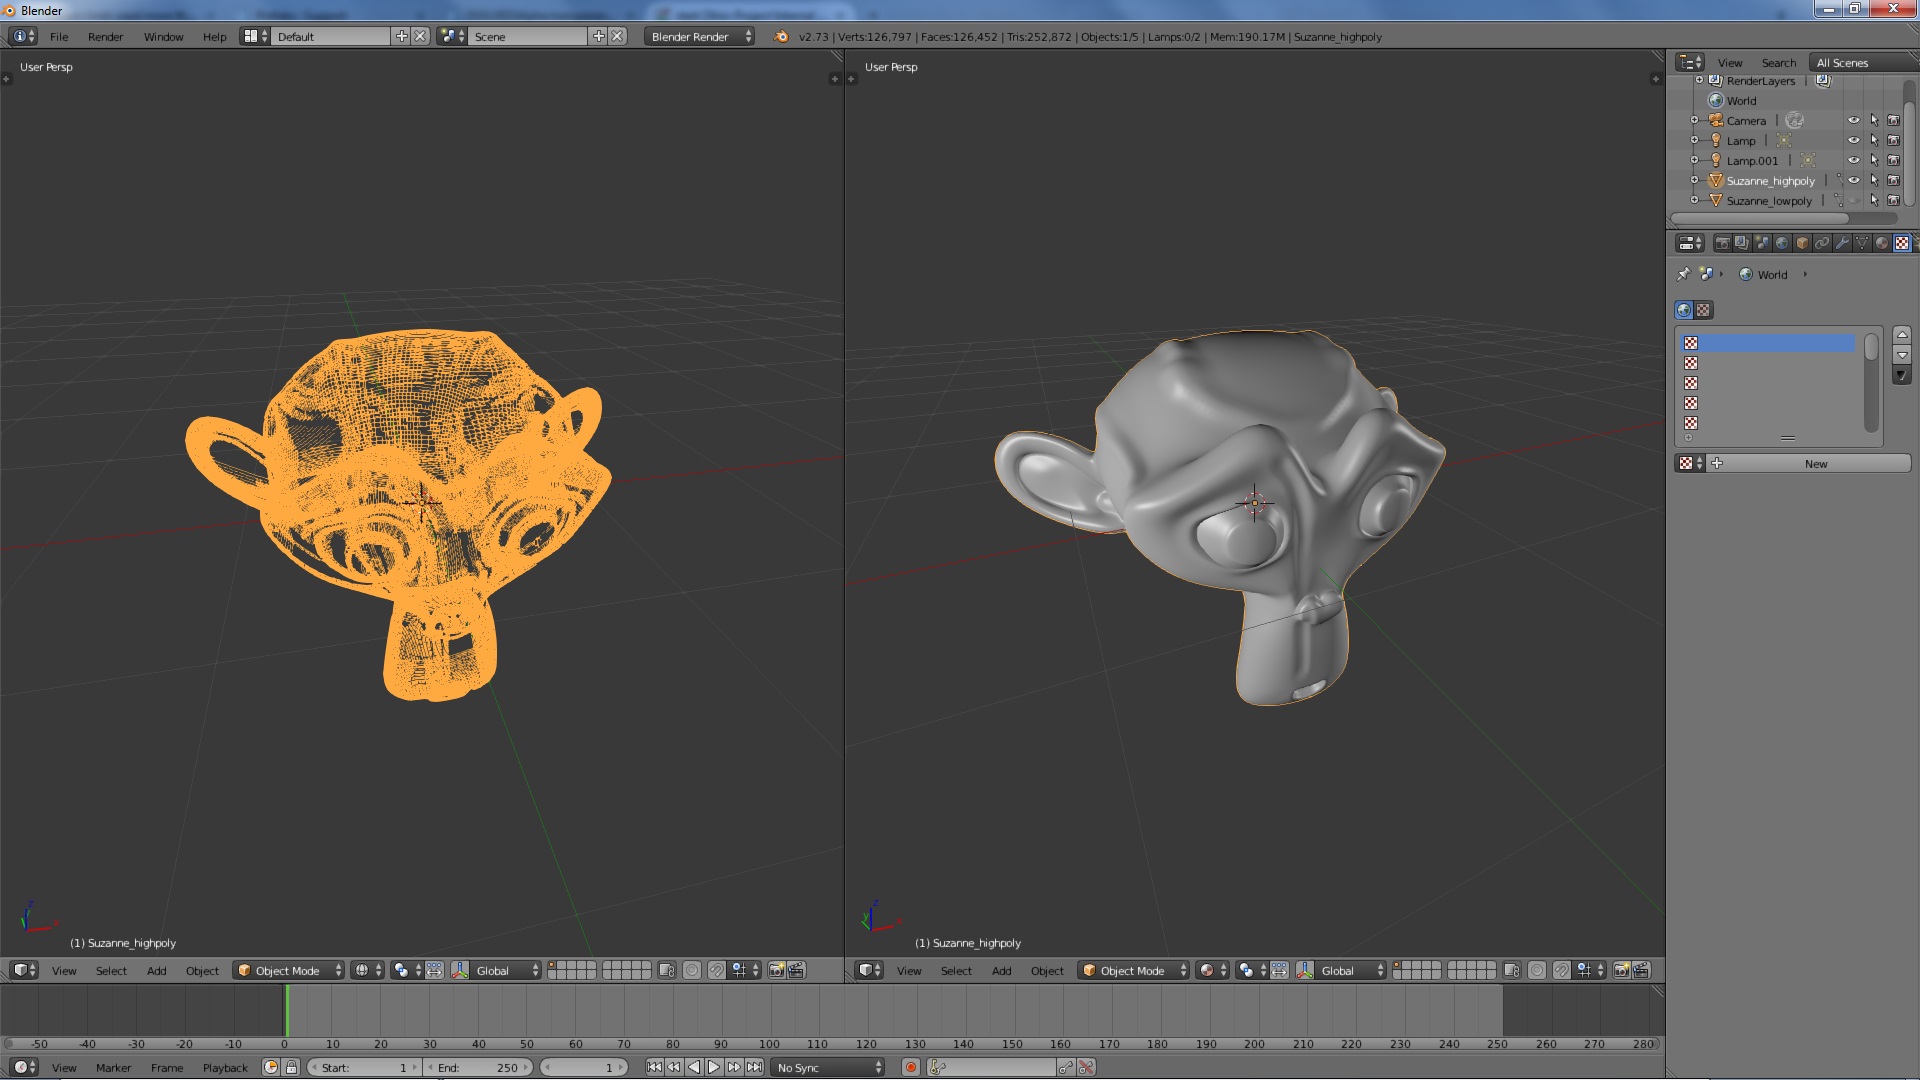Toggle lock camera and layers in left viewport
Image resolution: width=1920 pixels, height=1080 pixels.
667,970
